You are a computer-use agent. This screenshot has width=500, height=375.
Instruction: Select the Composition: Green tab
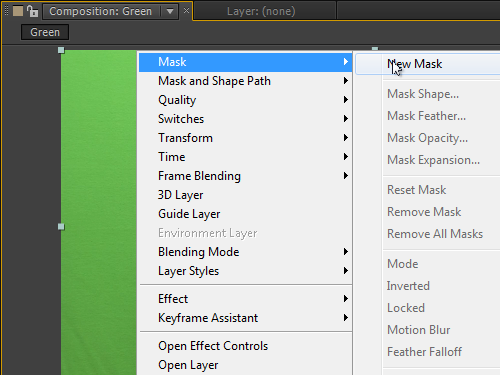pos(100,11)
